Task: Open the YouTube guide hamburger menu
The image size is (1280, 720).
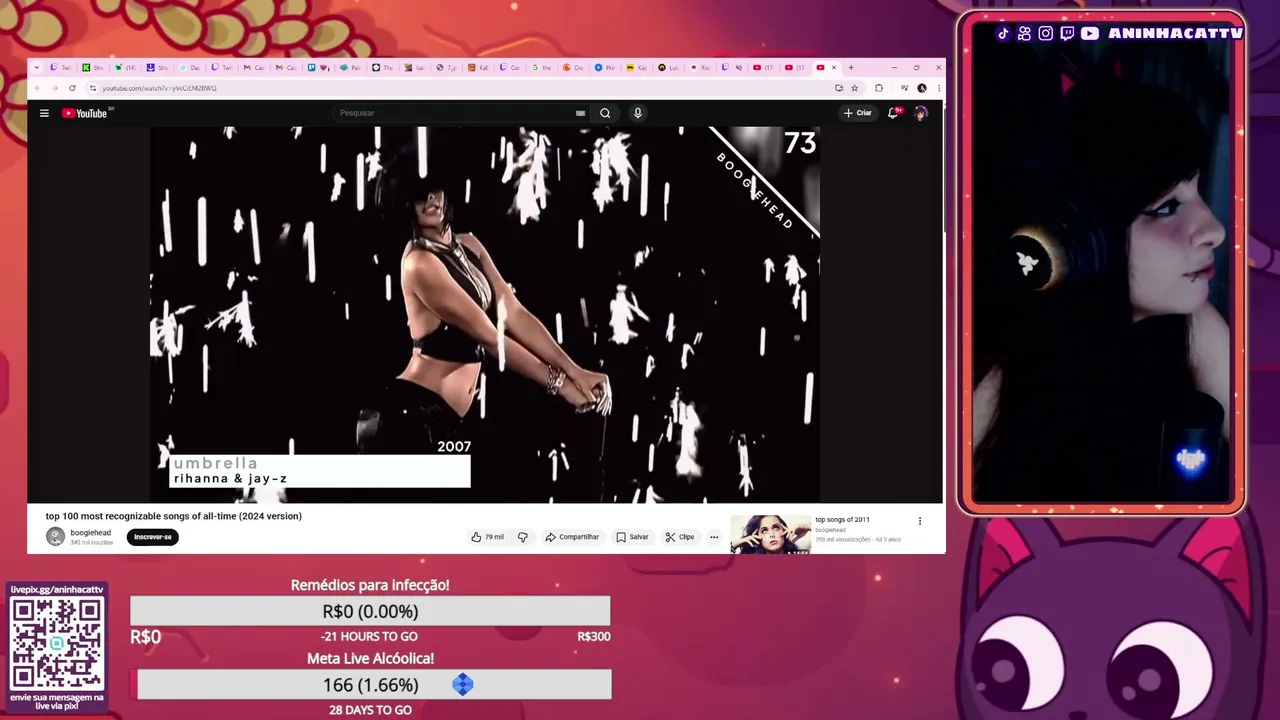Action: [x=44, y=113]
